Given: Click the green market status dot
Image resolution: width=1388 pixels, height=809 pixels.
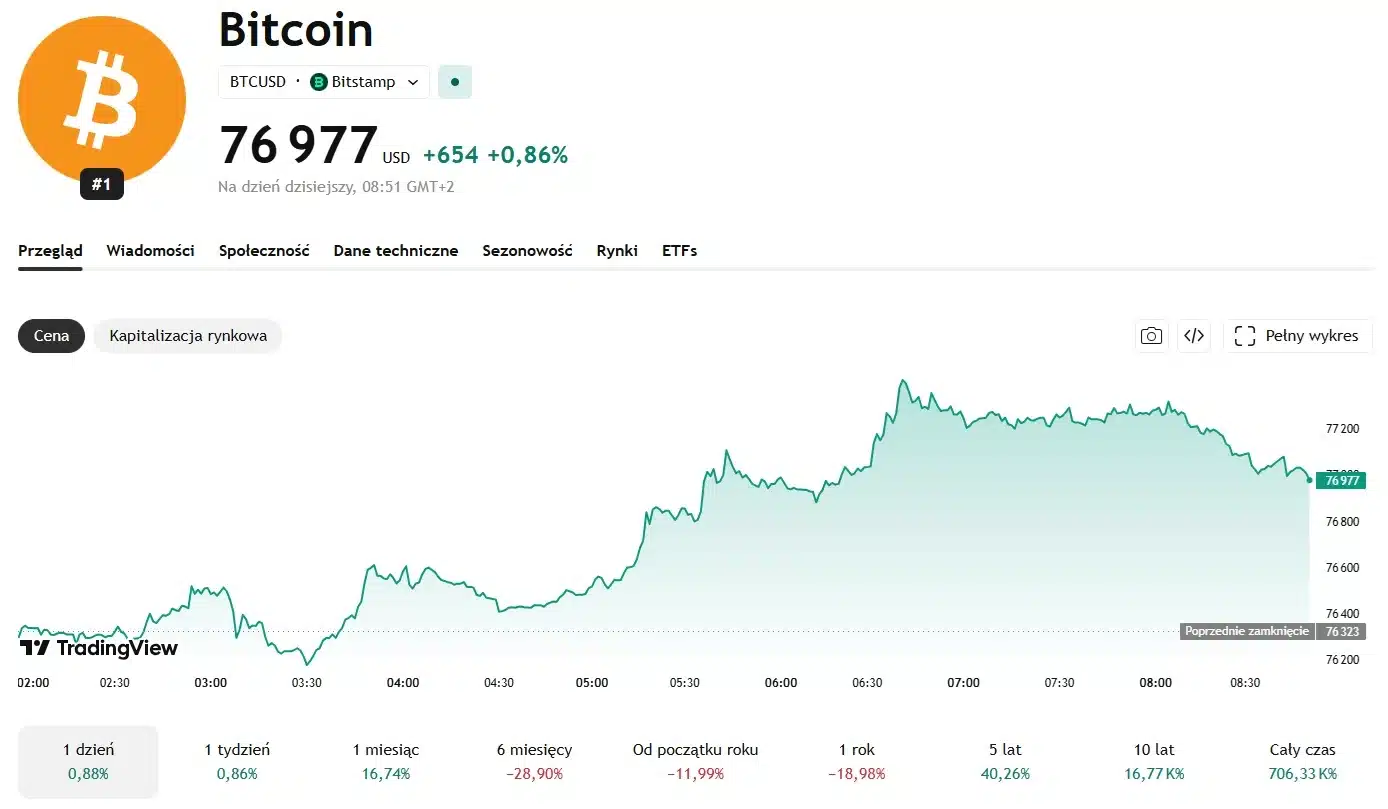Looking at the screenshot, I should [x=455, y=82].
